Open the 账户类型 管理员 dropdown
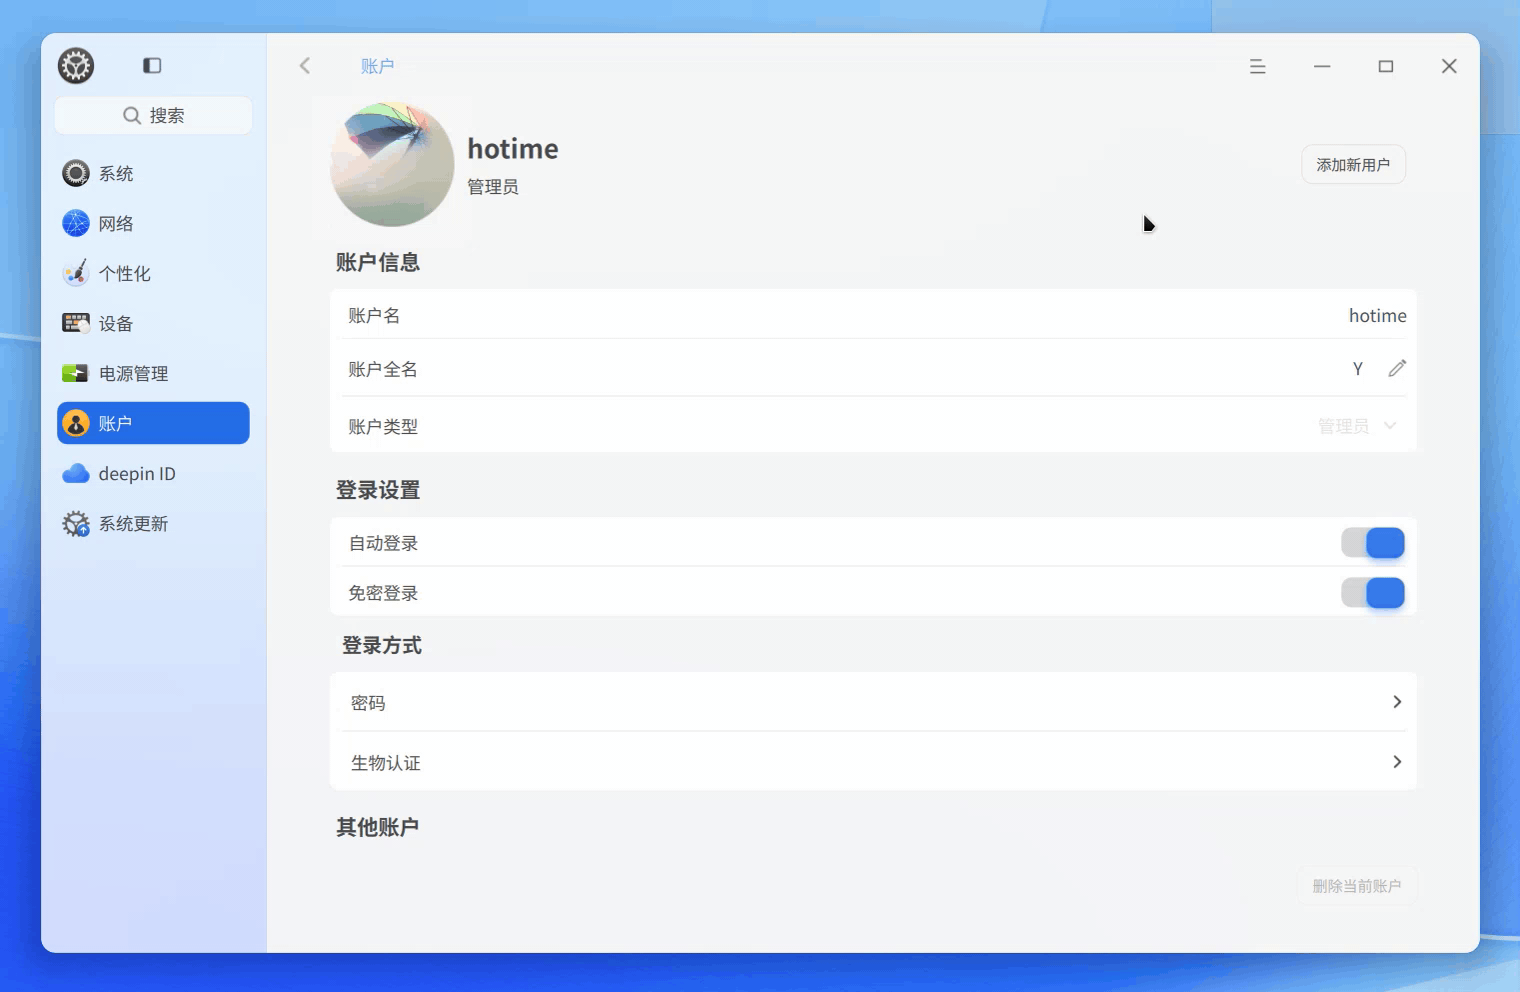 coord(1357,426)
